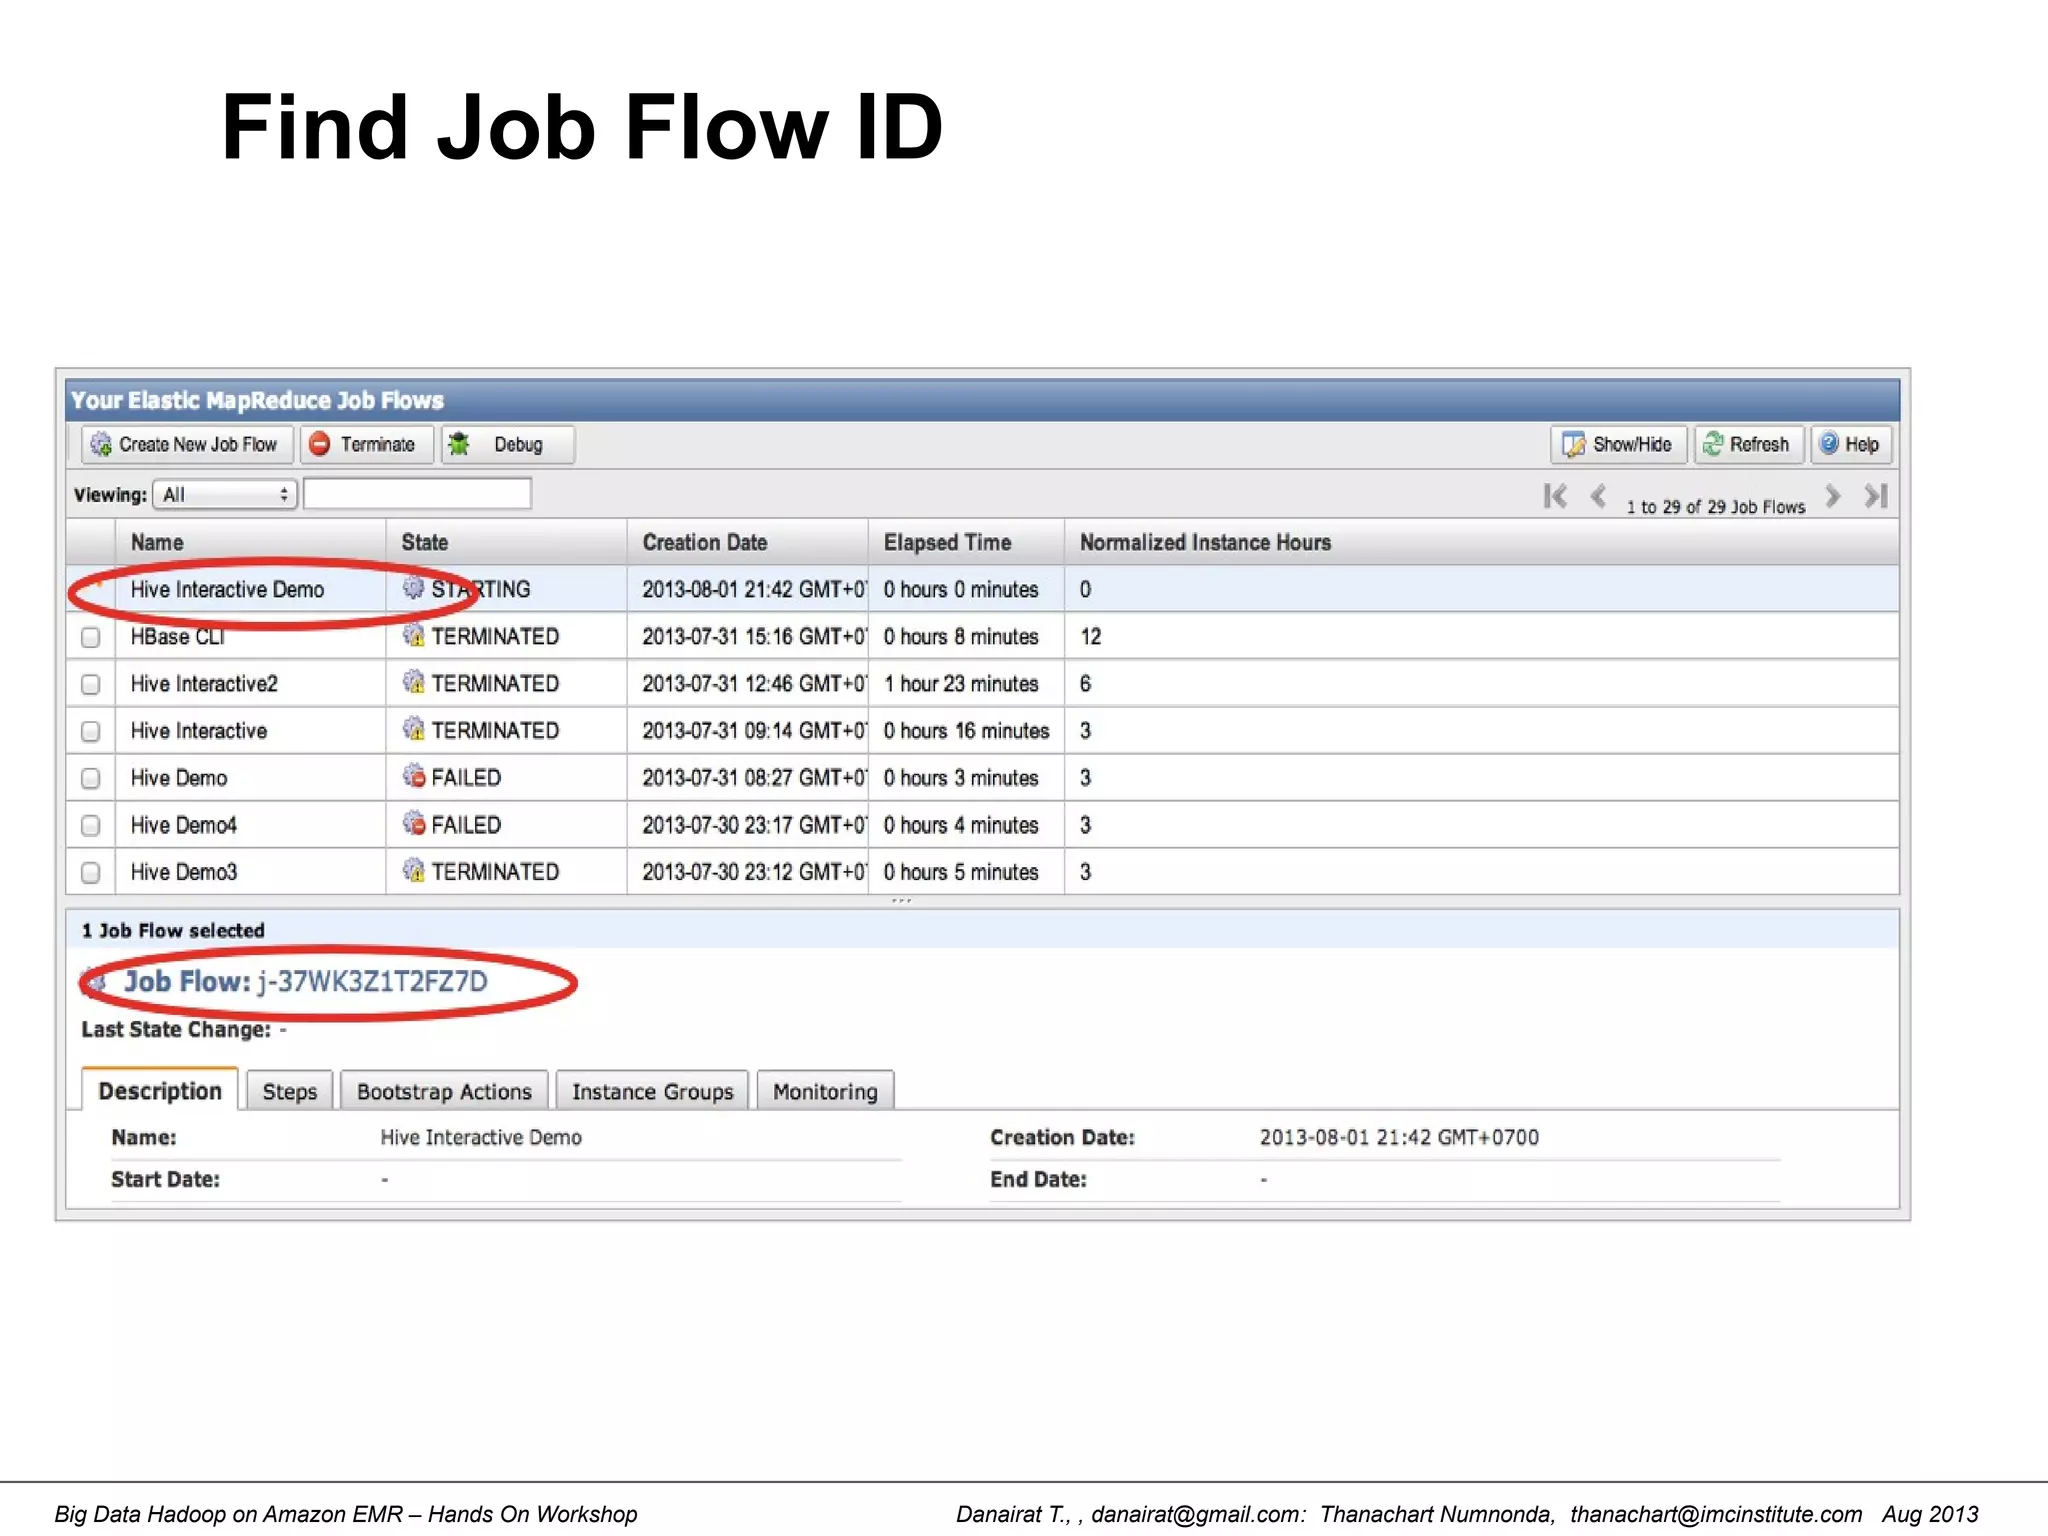Screen dimensions: 2048x1536
Task: Check the Hive Interactive2 row checkbox
Action: (91, 684)
